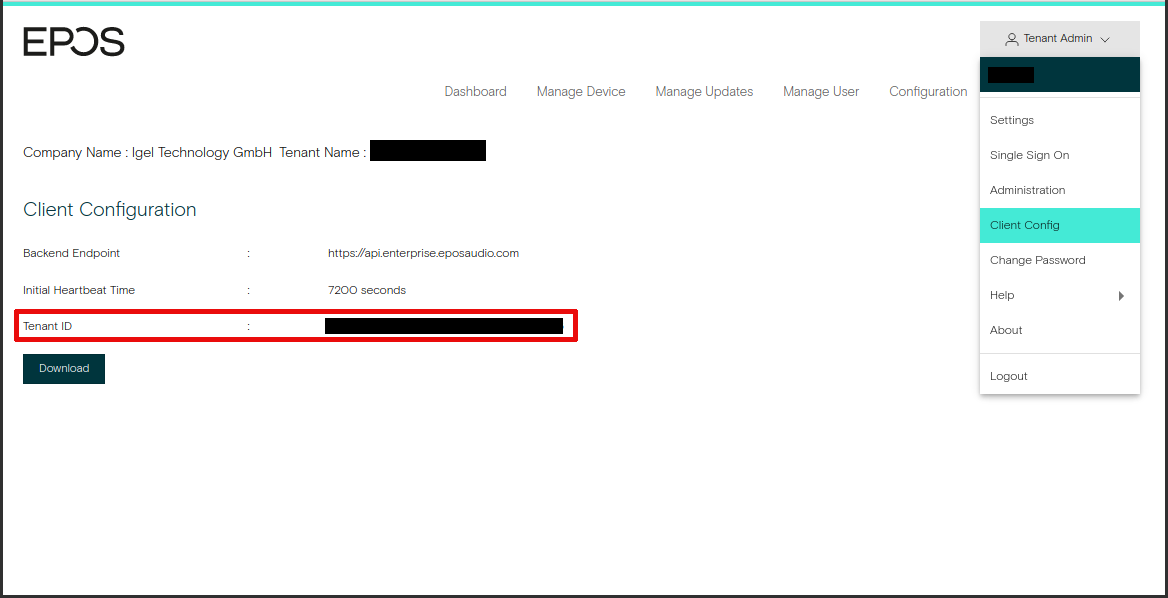Viewport: 1168px width, 598px height.
Task: Click the EPOS logo
Action: point(74,42)
